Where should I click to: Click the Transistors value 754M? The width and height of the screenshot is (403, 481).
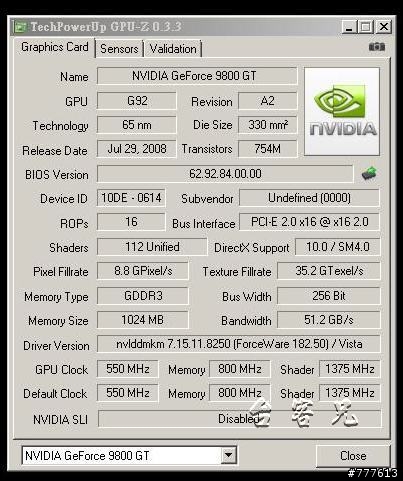point(267,149)
